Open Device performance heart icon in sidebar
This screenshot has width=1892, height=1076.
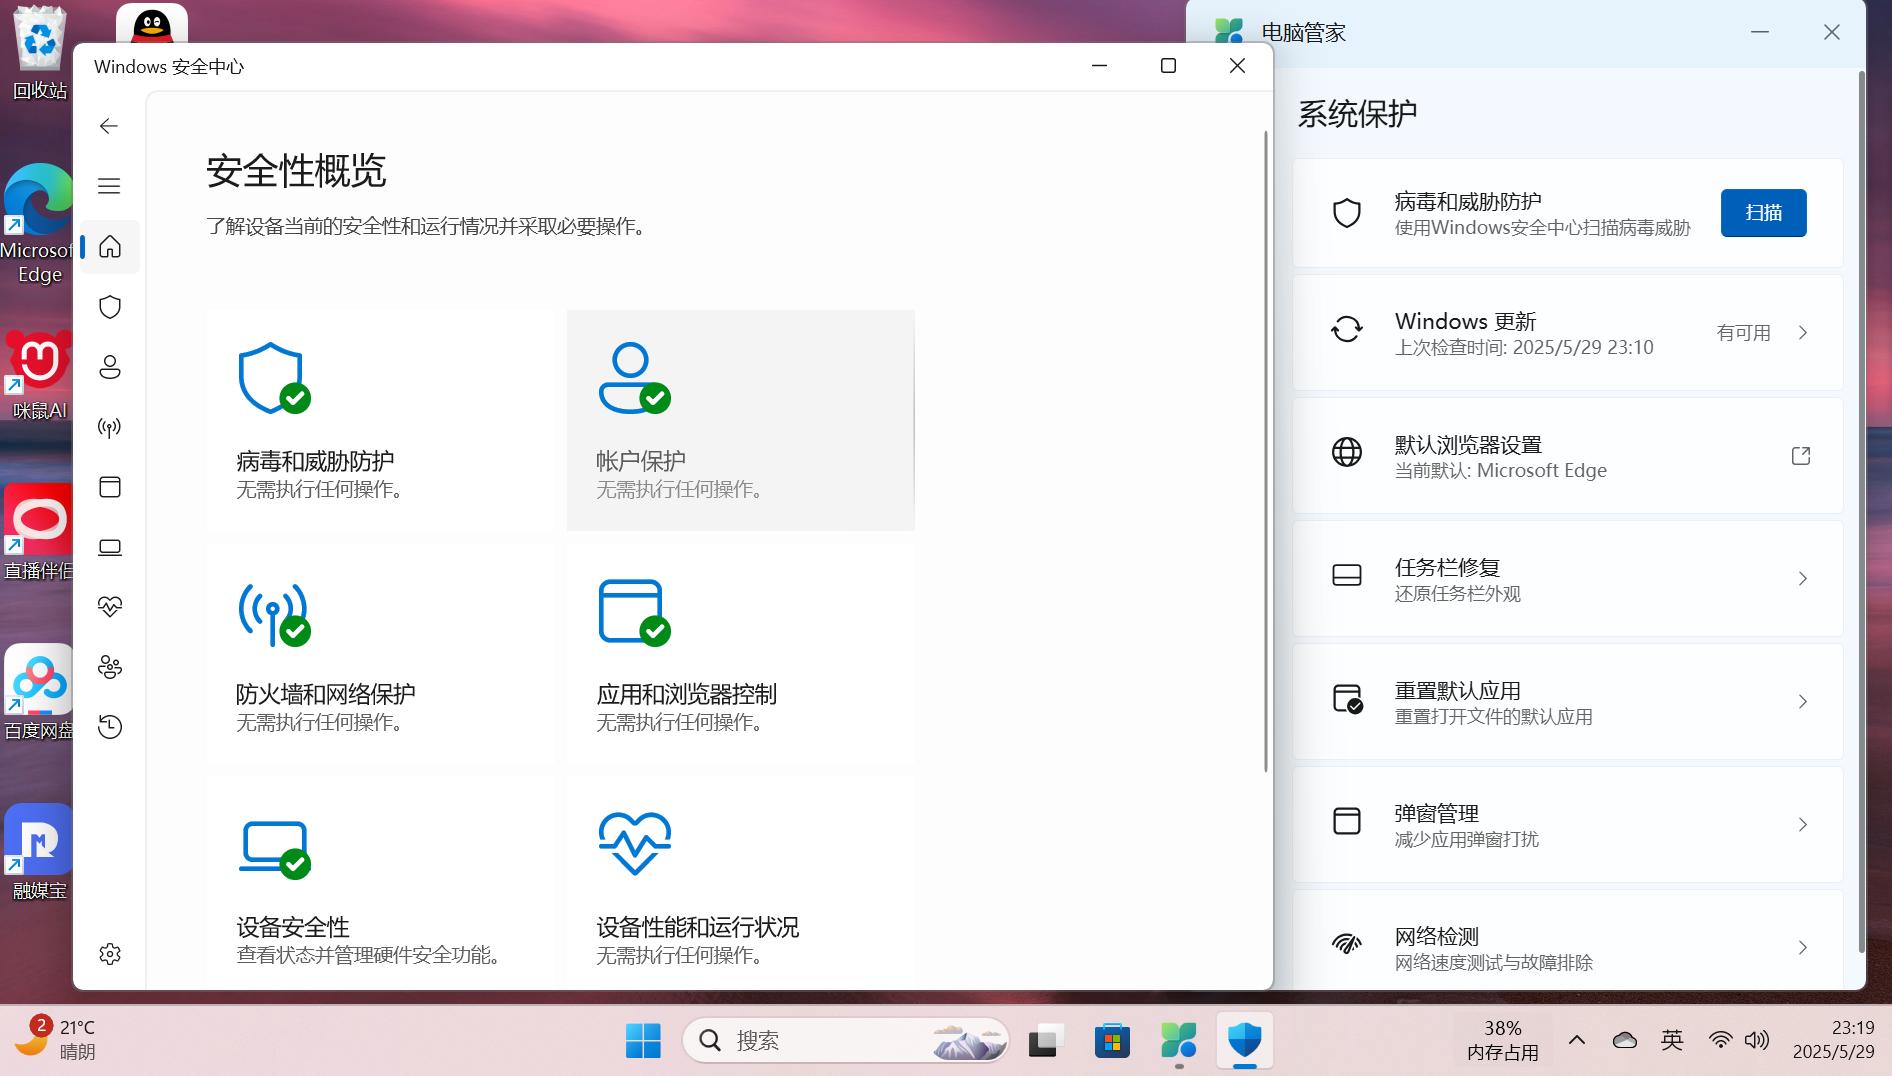110,607
